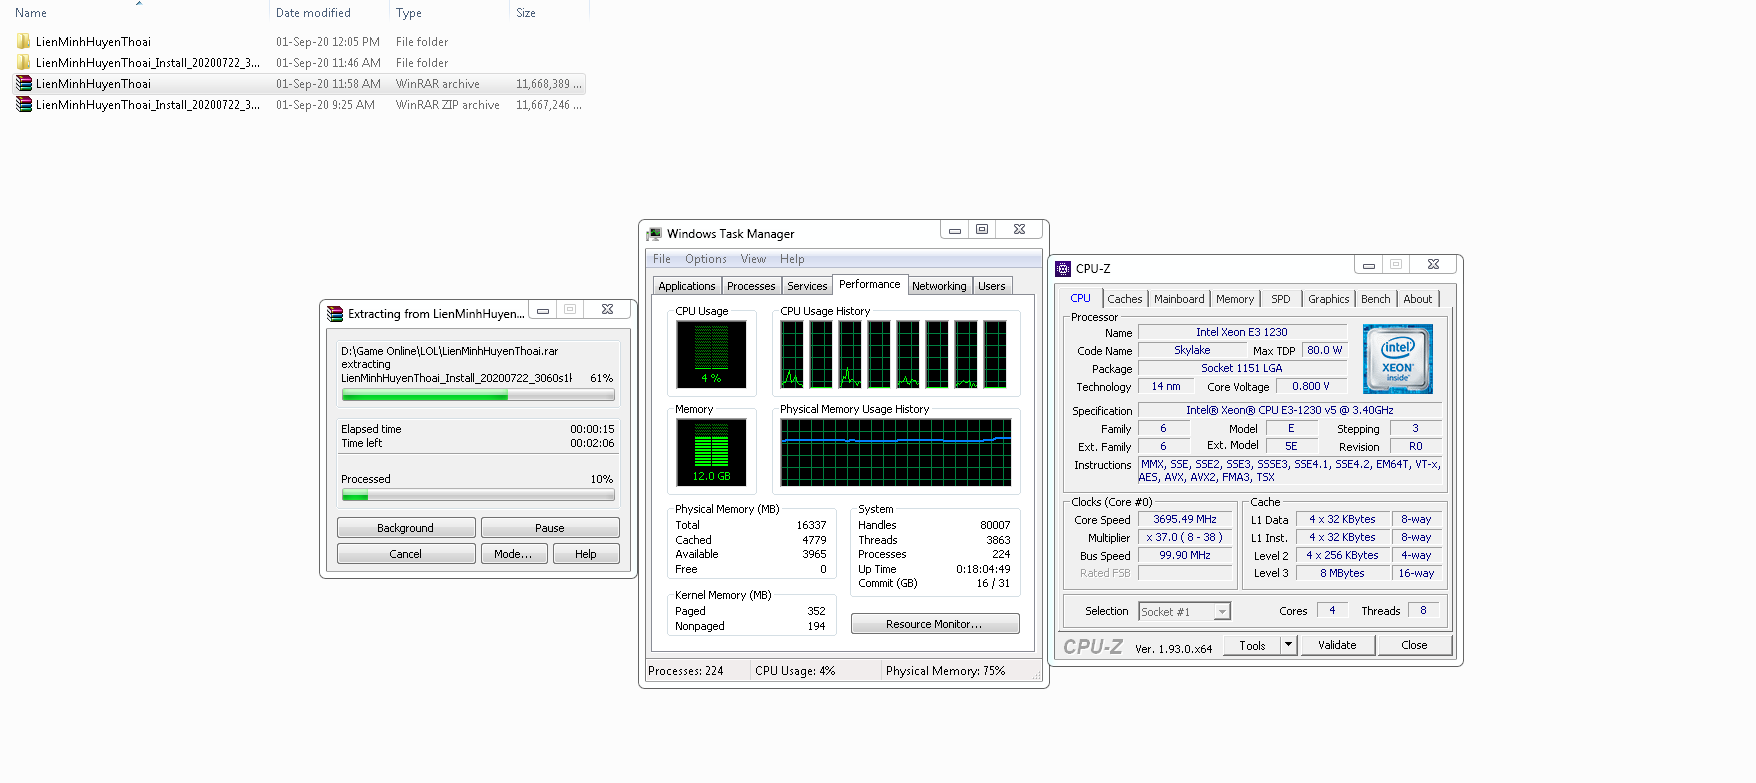The image size is (1756, 783).
Task: Click the LienMinhHuyenThoai_Install folder icon
Action: [23, 63]
